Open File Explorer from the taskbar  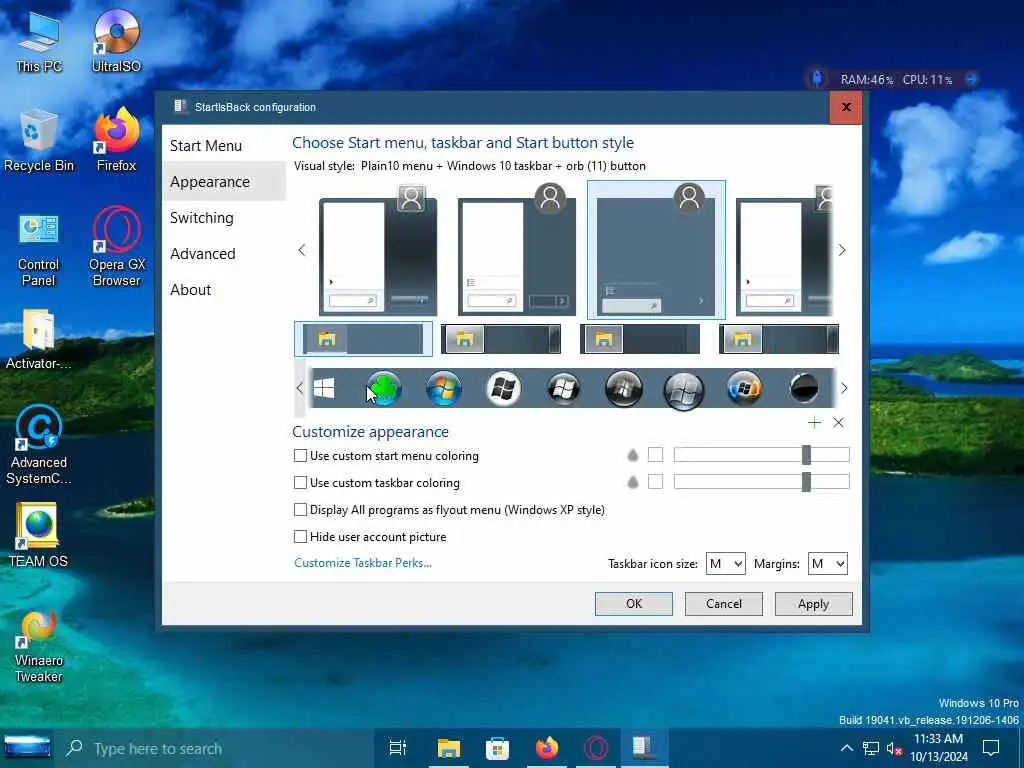[x=449, y=748]
